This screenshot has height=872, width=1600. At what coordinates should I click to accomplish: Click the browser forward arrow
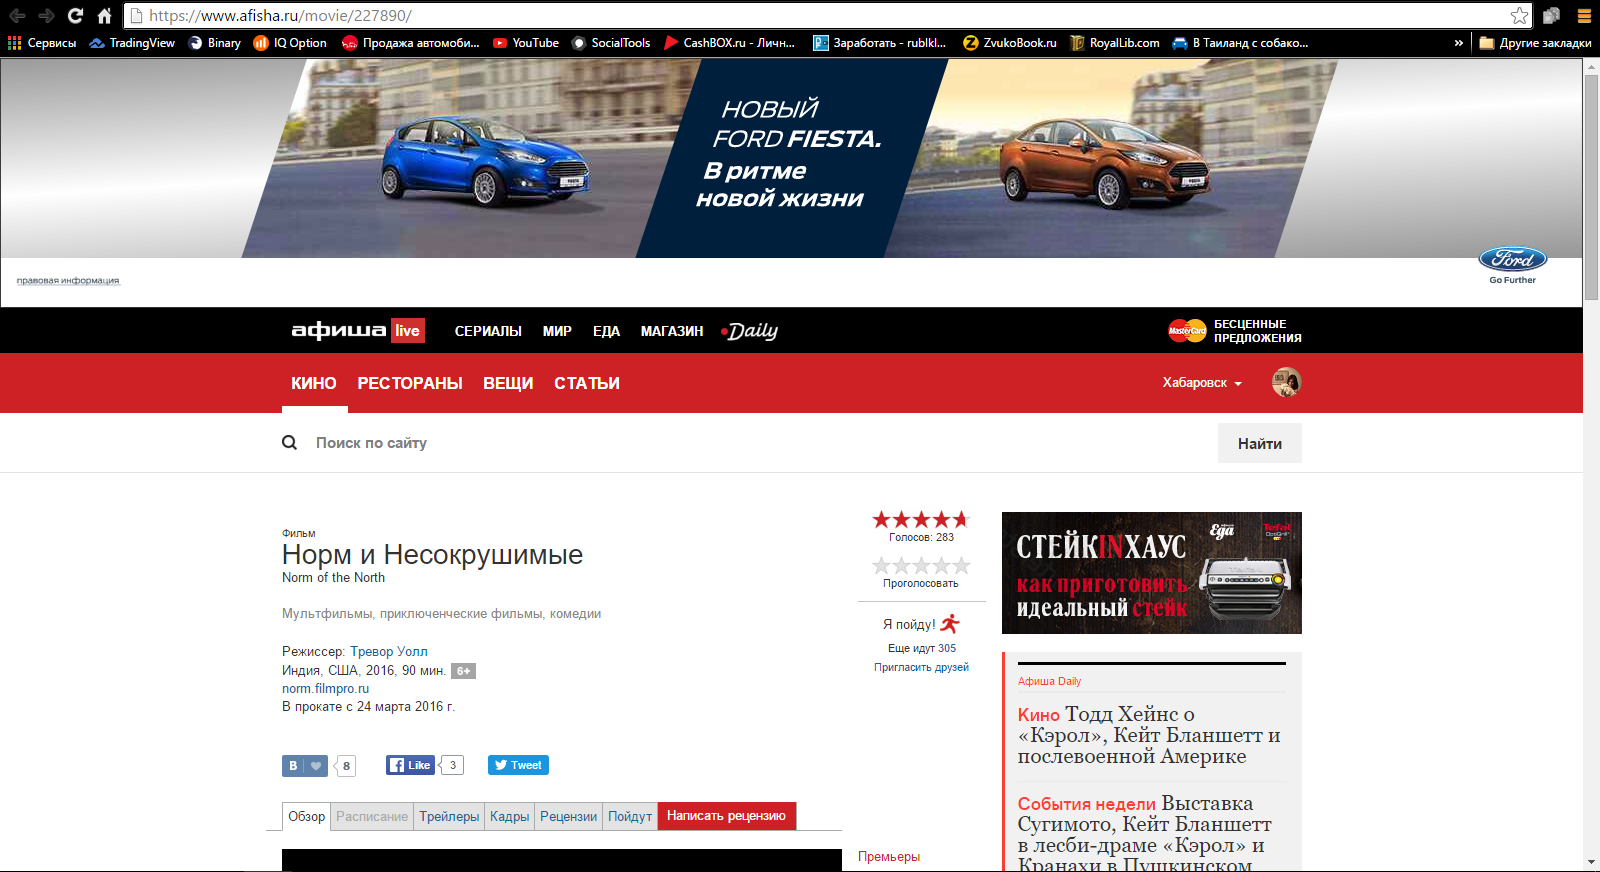[46, 16]
